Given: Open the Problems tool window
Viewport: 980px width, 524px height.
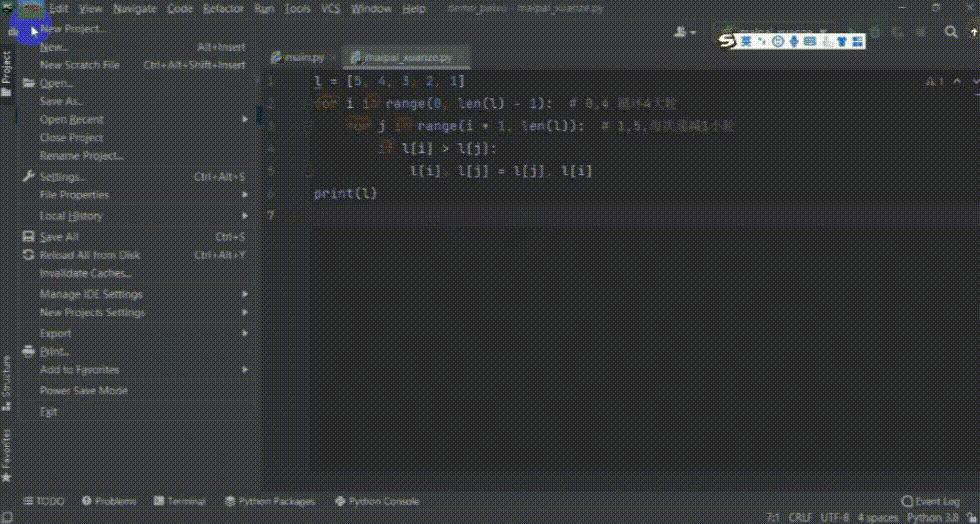Looking at the screenshot, I should pos(109,501).
